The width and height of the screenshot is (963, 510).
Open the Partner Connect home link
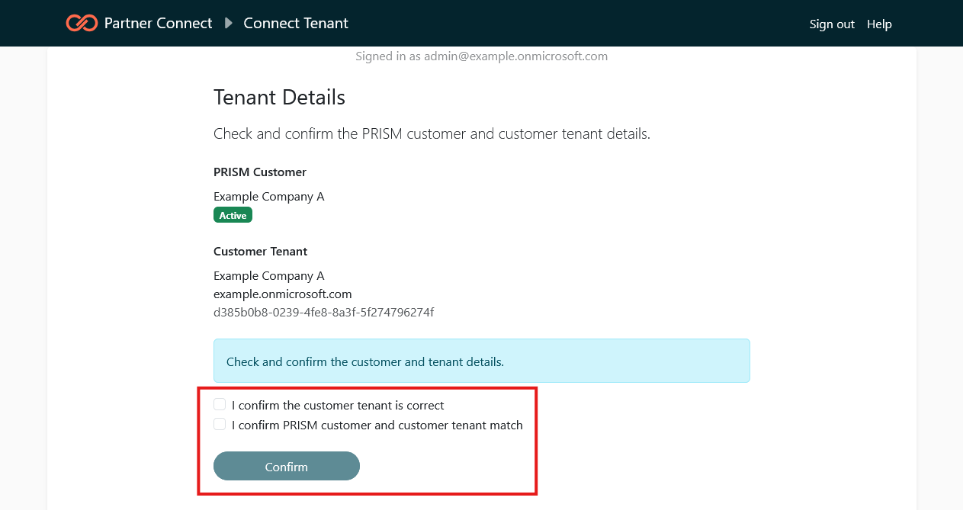pyautogui.click(x=158, y=23)
